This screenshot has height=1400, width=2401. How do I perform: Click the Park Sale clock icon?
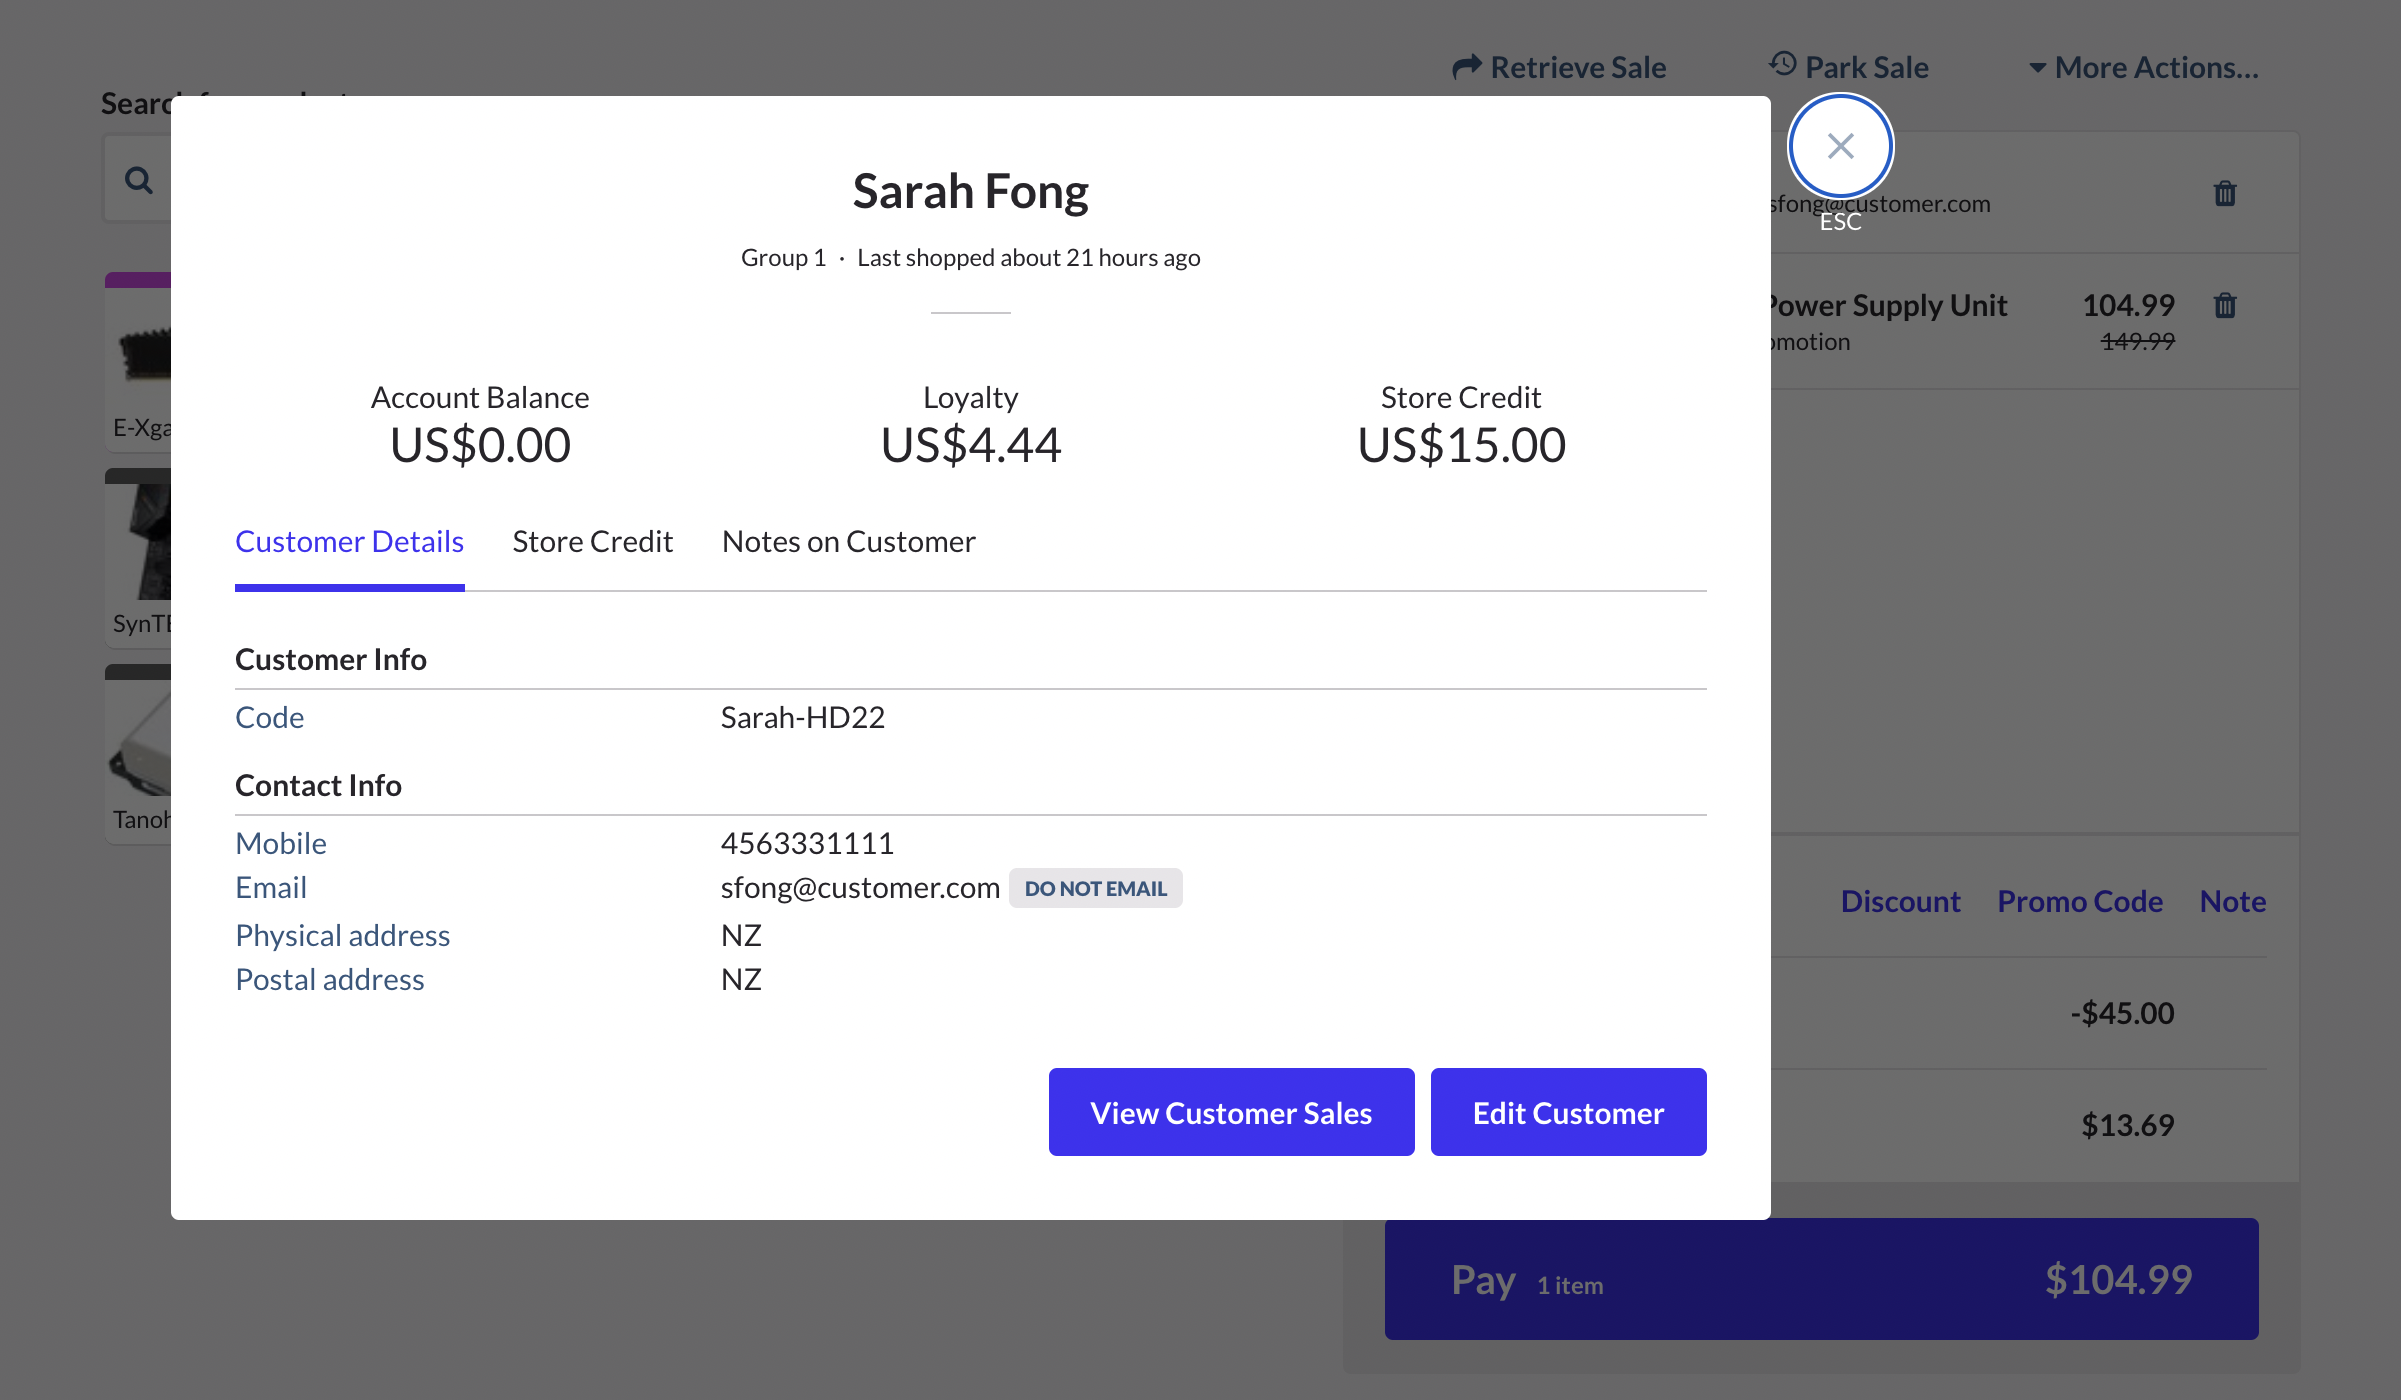pos(1783,65)
